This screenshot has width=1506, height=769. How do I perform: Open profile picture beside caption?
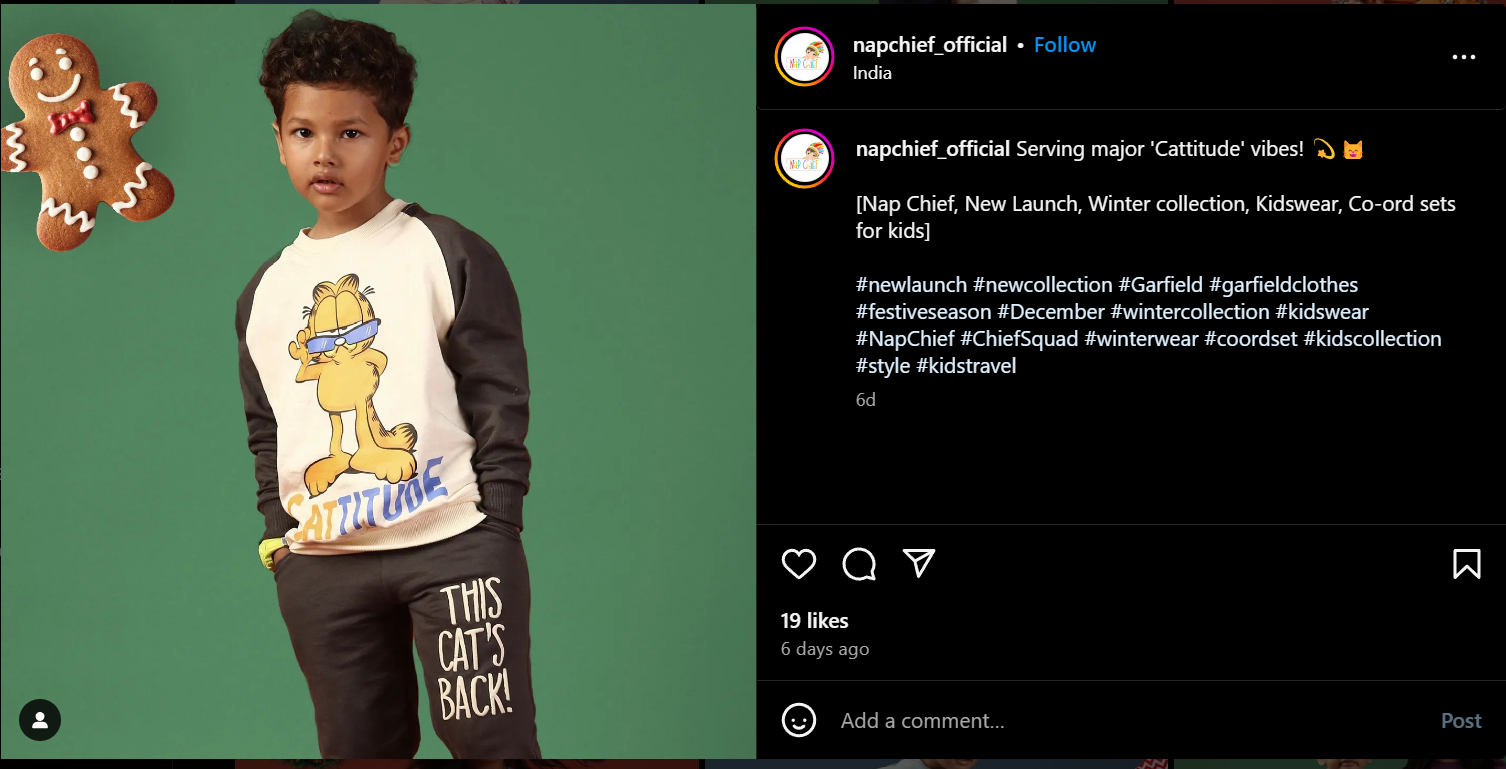(x=804, y=159)
